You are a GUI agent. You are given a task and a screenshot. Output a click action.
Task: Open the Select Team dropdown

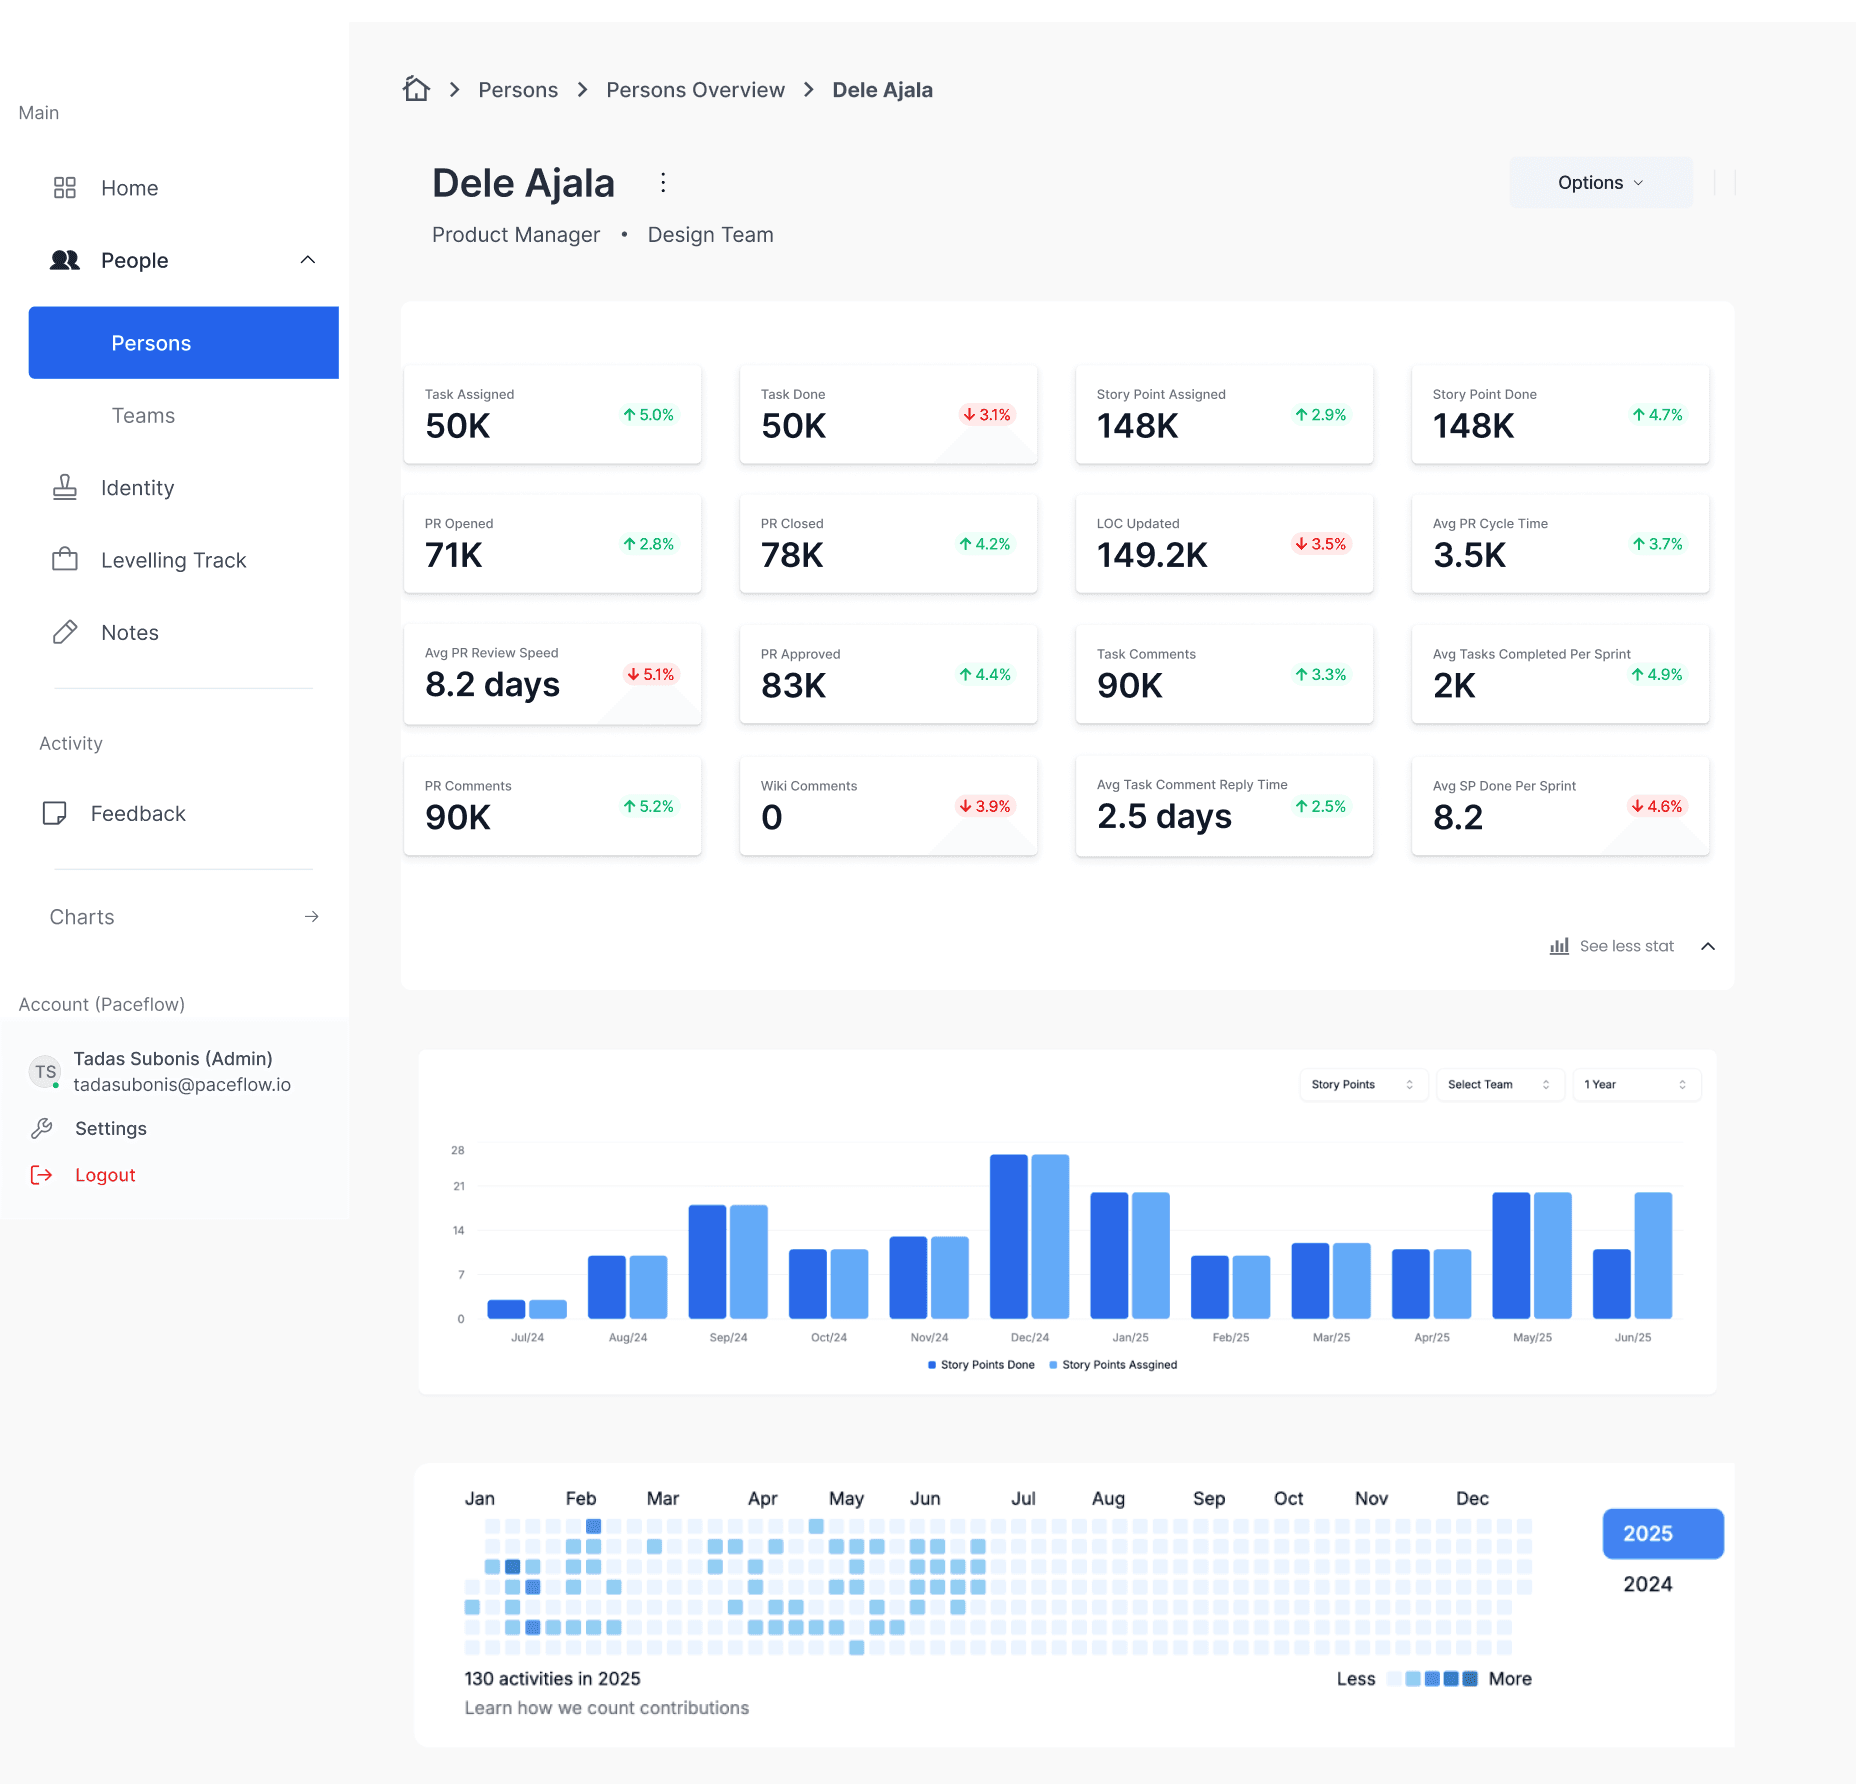(1499, 1084)
